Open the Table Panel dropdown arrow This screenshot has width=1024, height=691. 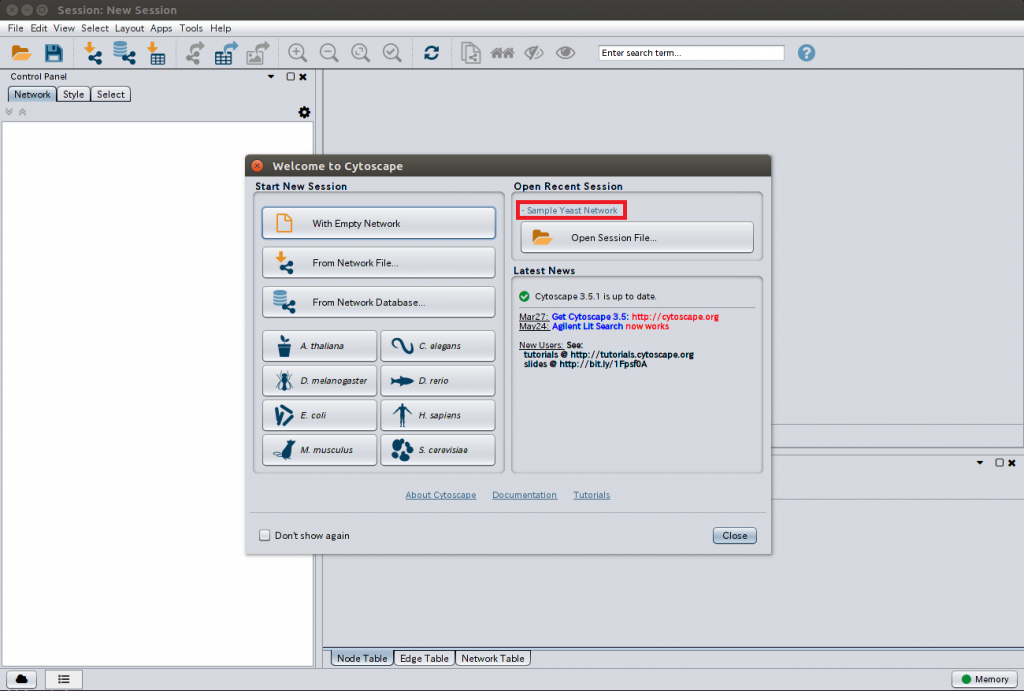(x=980, y=462)
